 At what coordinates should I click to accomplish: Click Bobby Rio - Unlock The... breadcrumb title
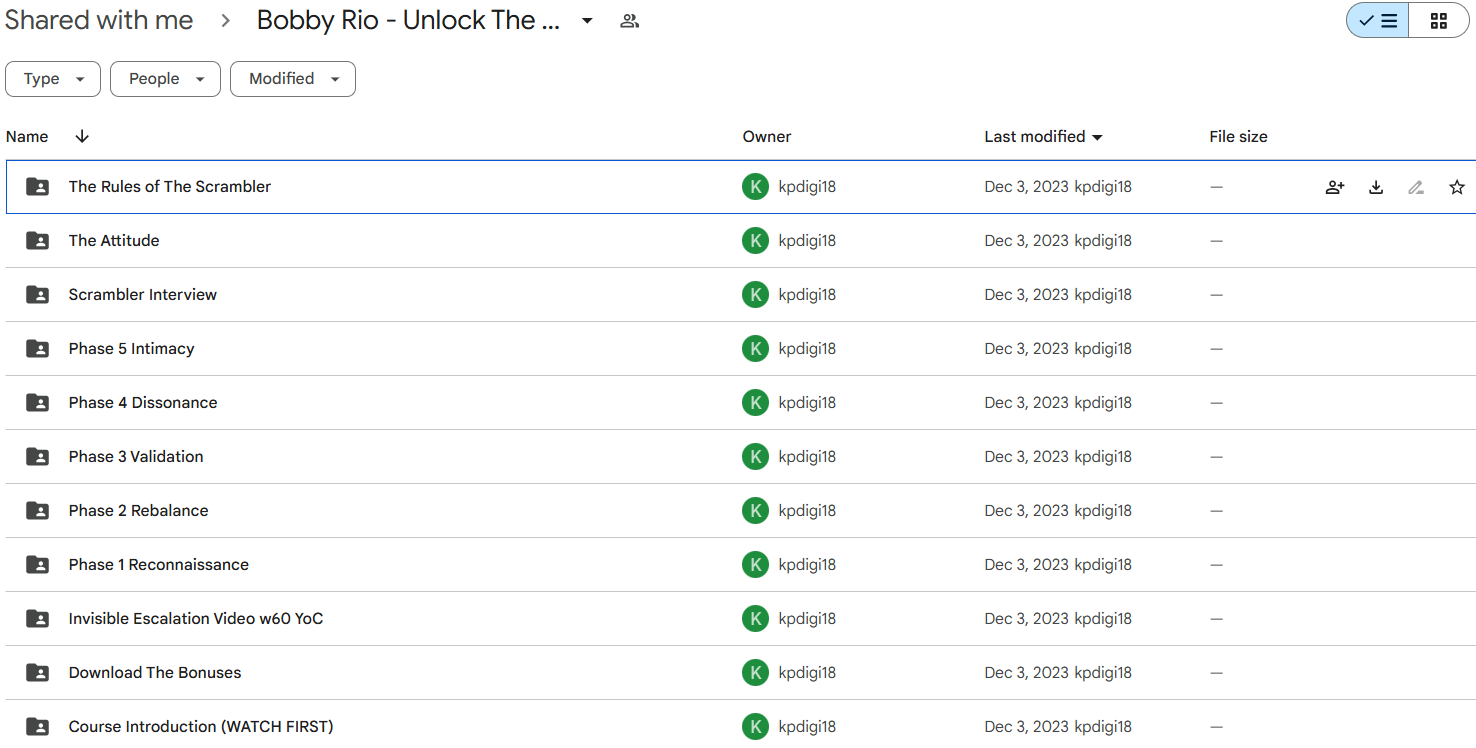(408, 21)
